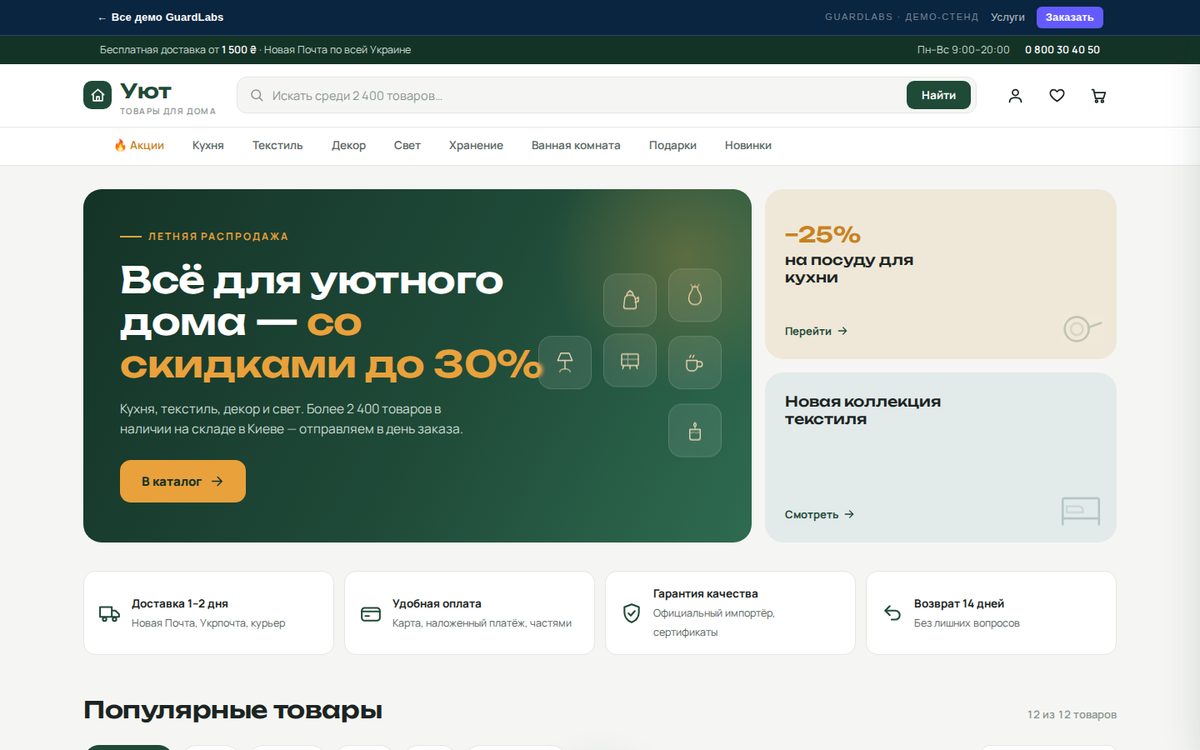Open the Подарки category
Screen dimensions: 1200x750
click(x=673, y=145)
